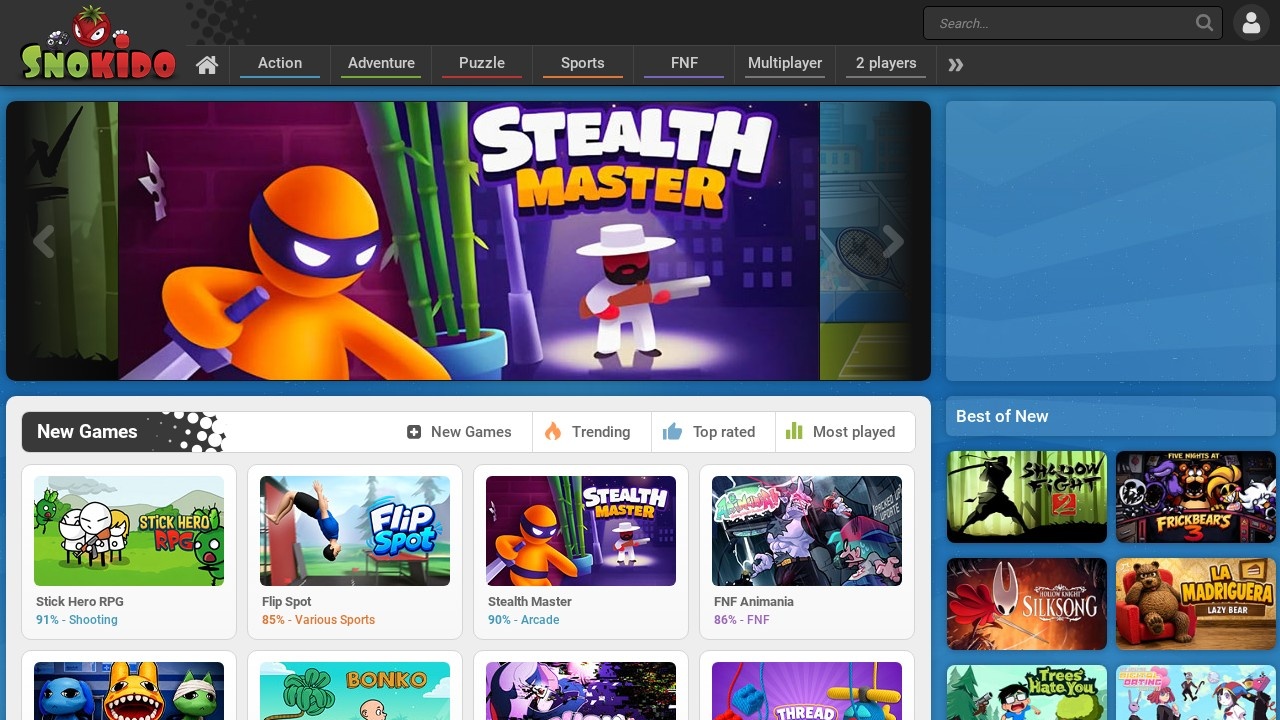Click the '90% - Arcade' label
Image resolution: width=1280 pixels, height=720 pixels.
[x=524, y=620]
